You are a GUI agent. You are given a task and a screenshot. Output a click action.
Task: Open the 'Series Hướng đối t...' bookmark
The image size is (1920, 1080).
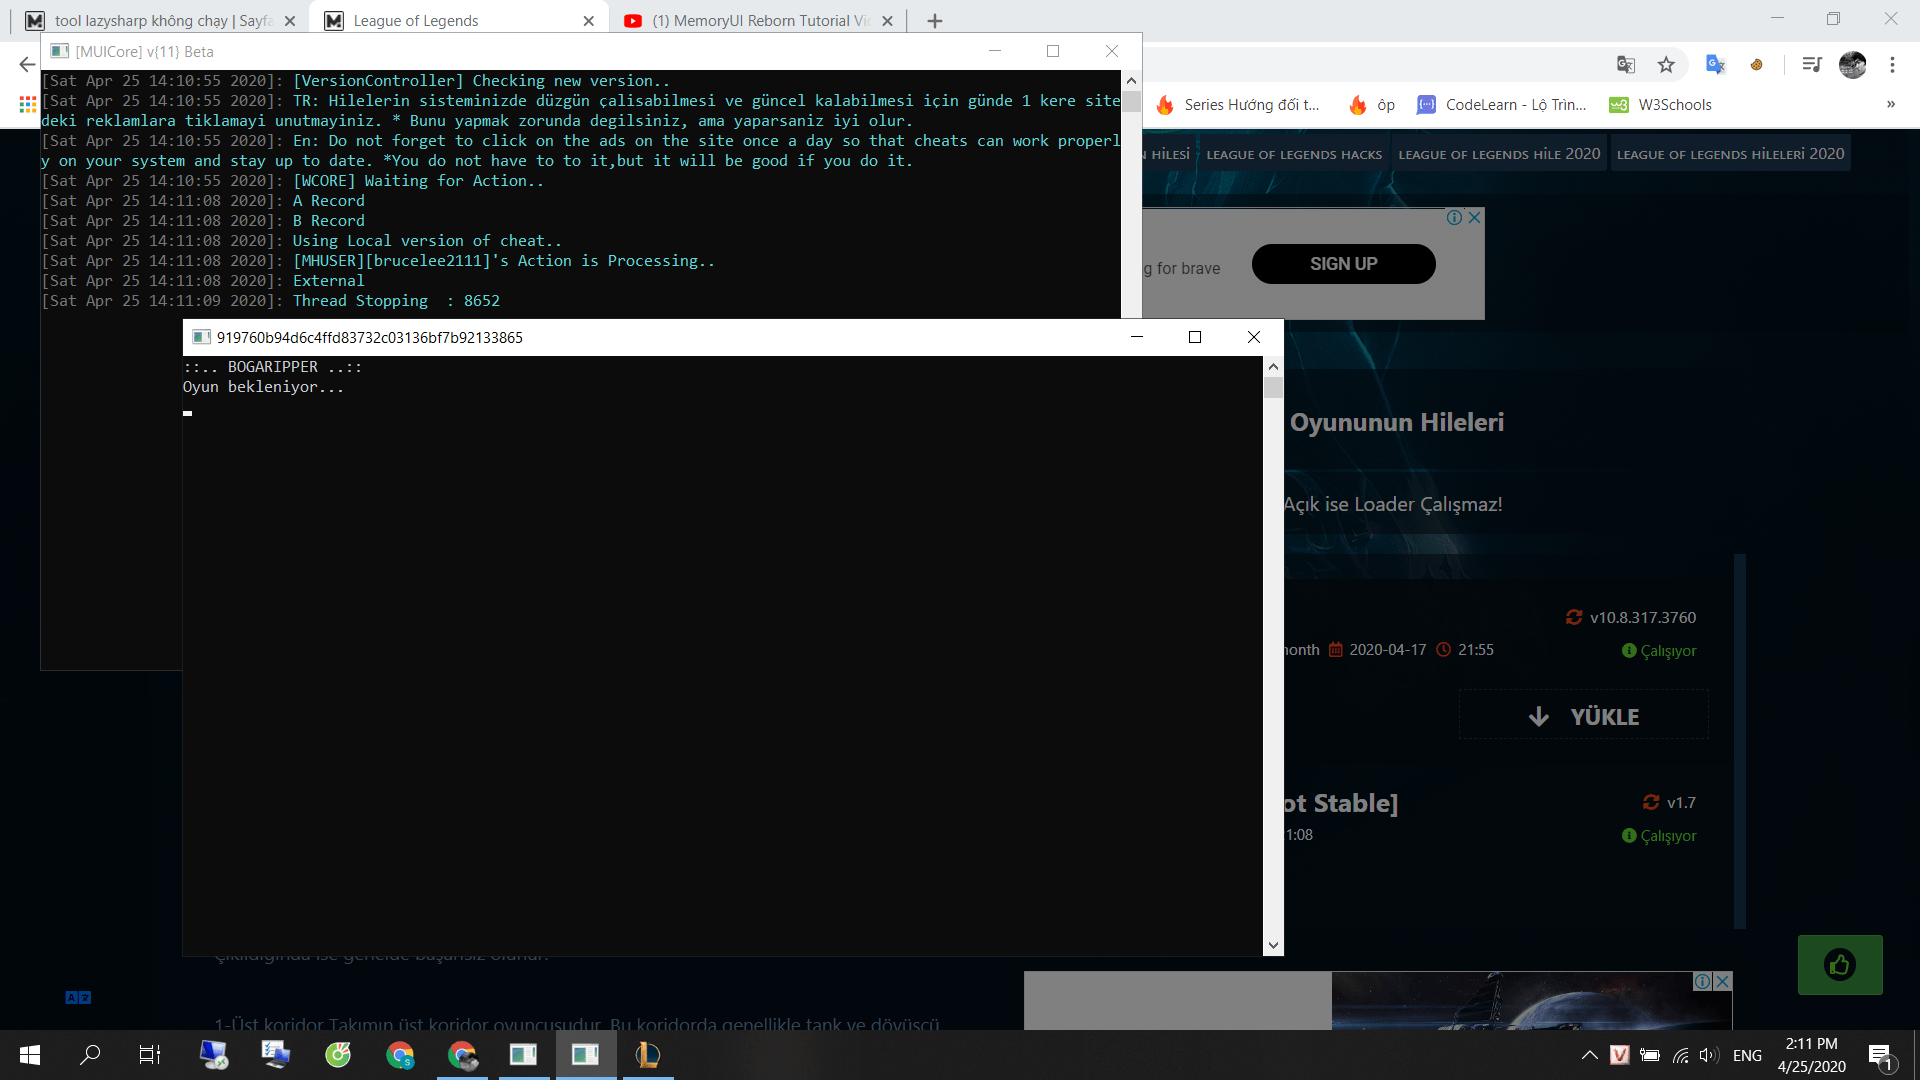pos(1238,104)
